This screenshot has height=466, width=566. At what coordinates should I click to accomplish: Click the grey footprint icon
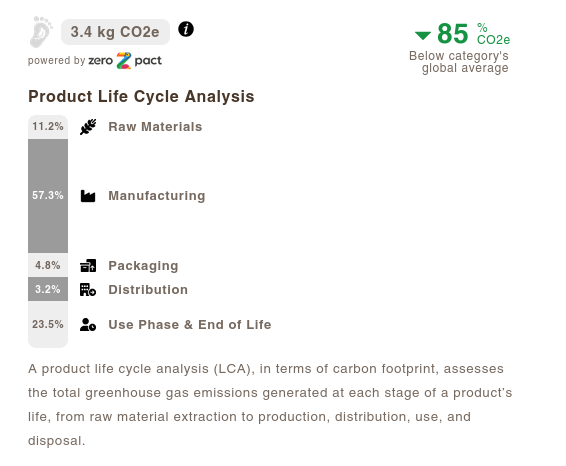click(41, 32)
